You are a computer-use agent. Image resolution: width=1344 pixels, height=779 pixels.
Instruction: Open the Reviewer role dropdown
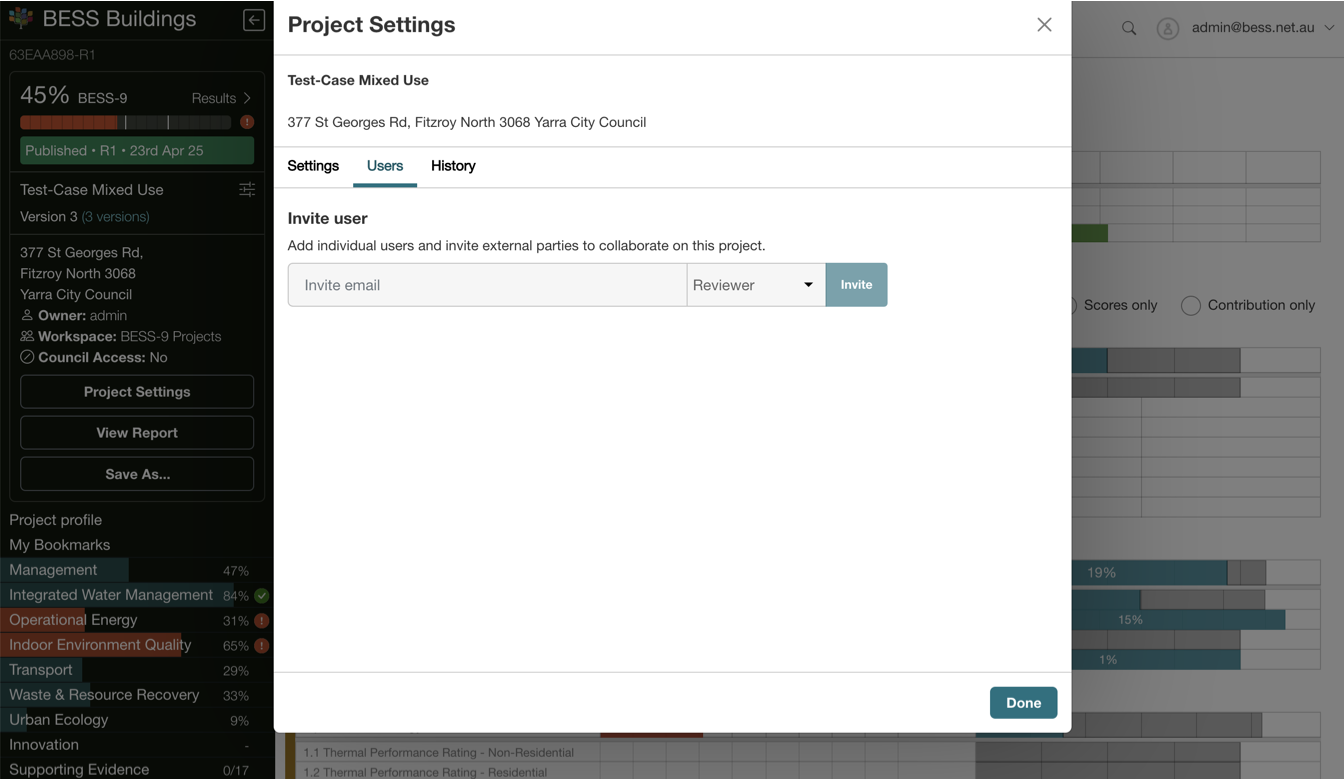[756, 285]
